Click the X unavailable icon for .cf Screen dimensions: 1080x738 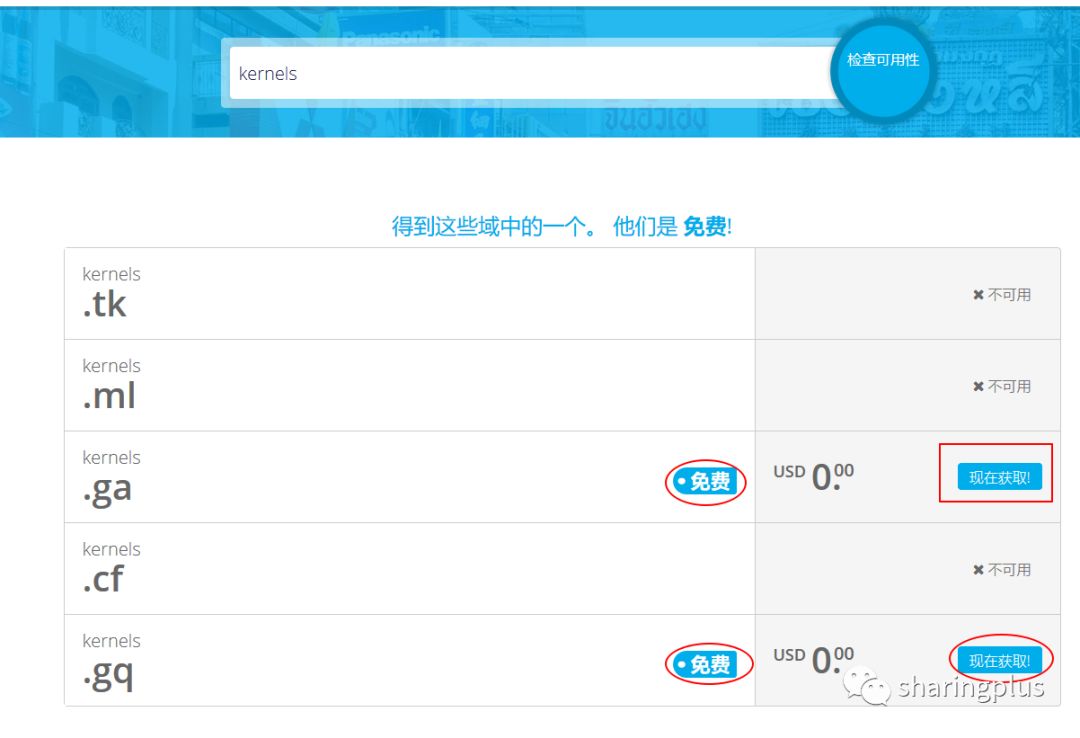pos(978,570)
